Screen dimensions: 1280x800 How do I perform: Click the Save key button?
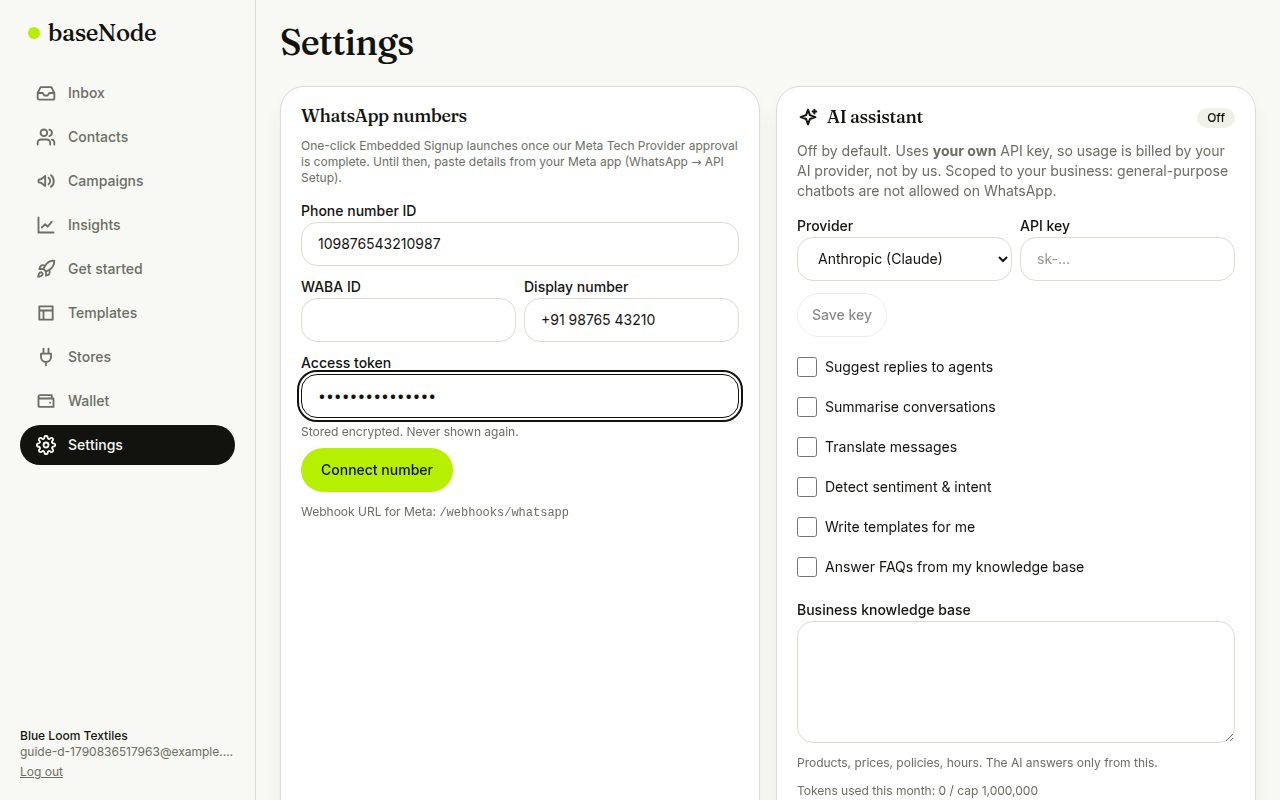pos(842,315)
